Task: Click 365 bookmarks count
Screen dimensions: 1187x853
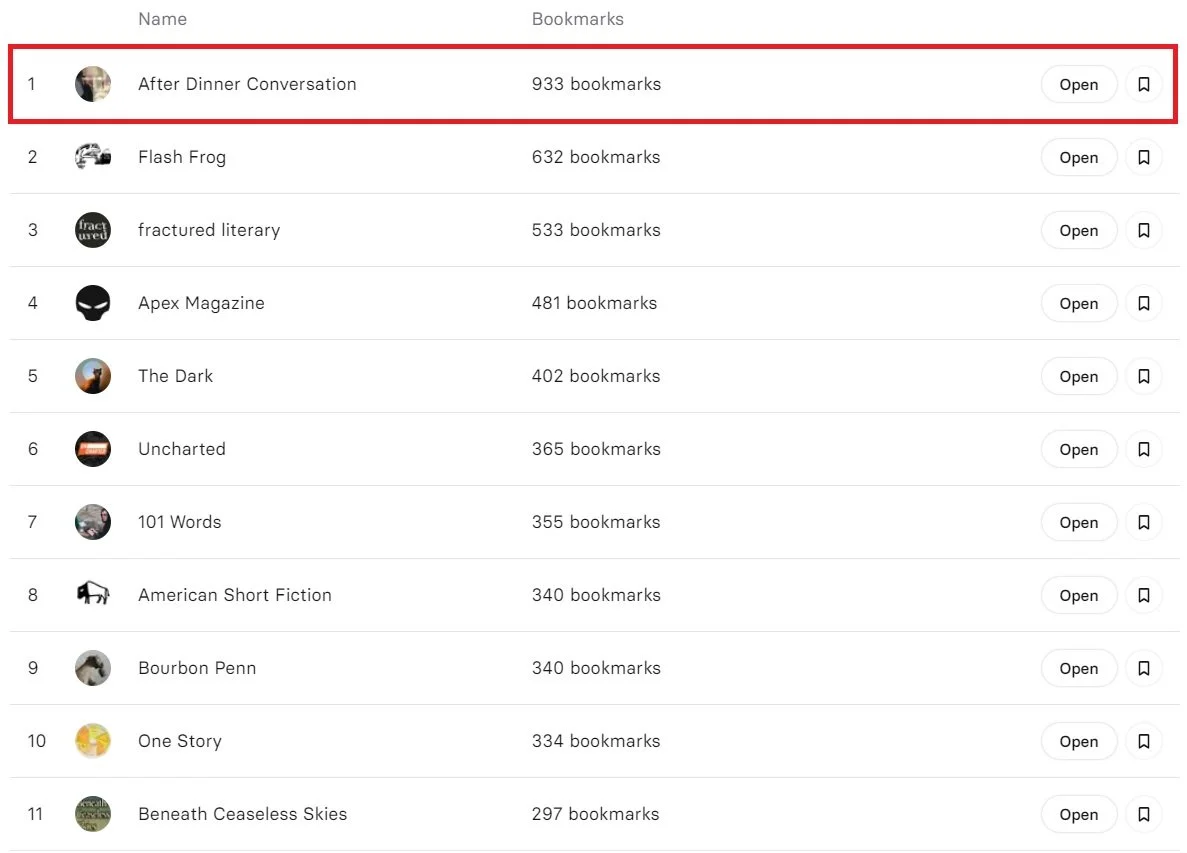Action: click(596, 449)
